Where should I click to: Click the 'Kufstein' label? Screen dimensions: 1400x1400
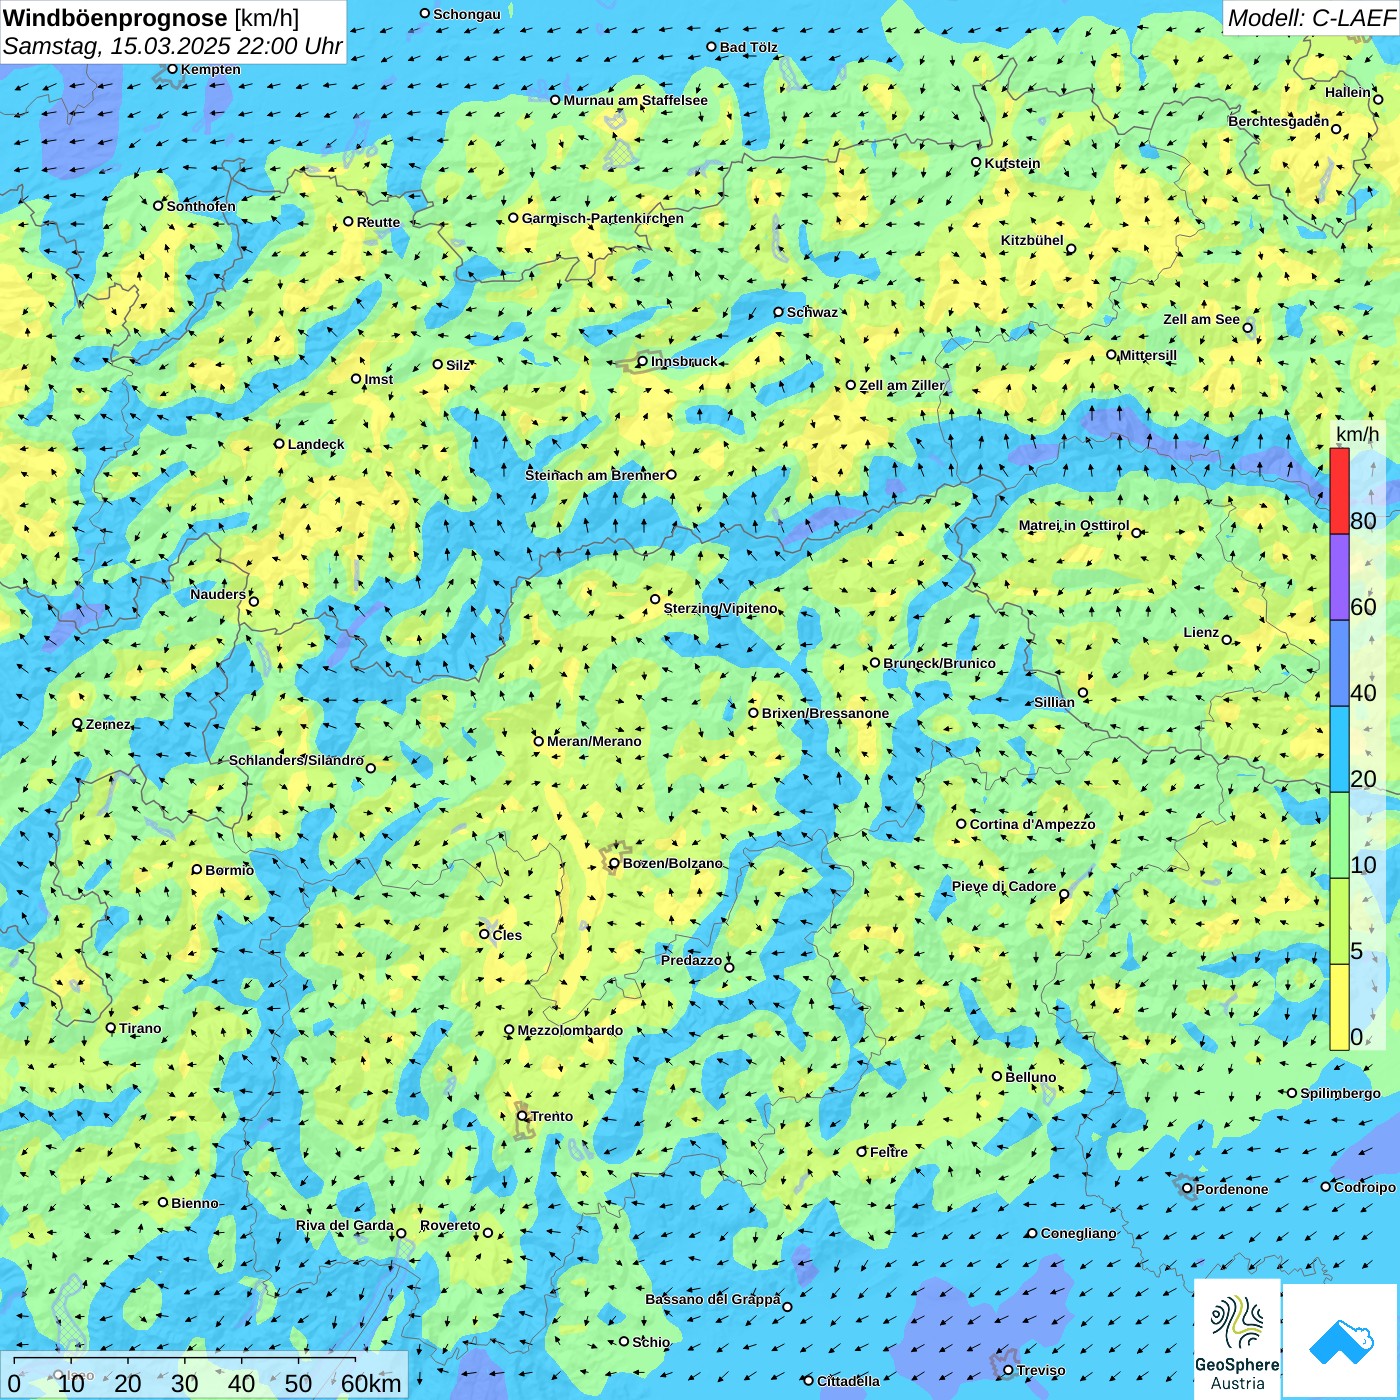point(1012,163)
